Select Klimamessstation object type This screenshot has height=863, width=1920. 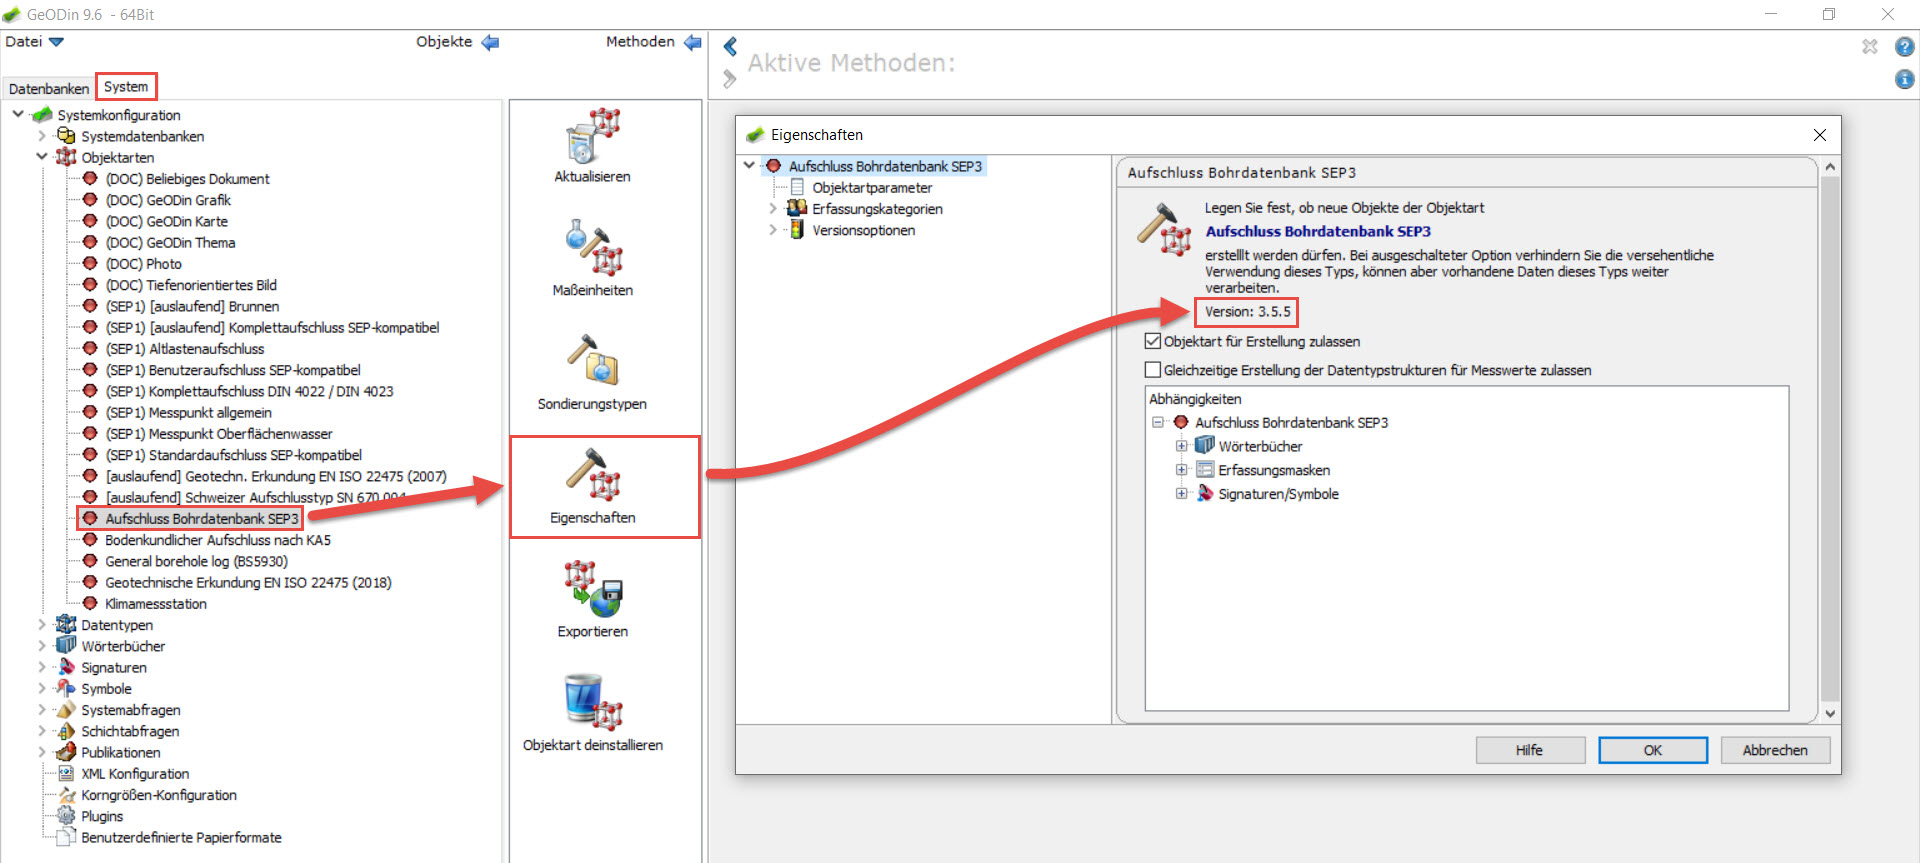(x=156, y=604)
